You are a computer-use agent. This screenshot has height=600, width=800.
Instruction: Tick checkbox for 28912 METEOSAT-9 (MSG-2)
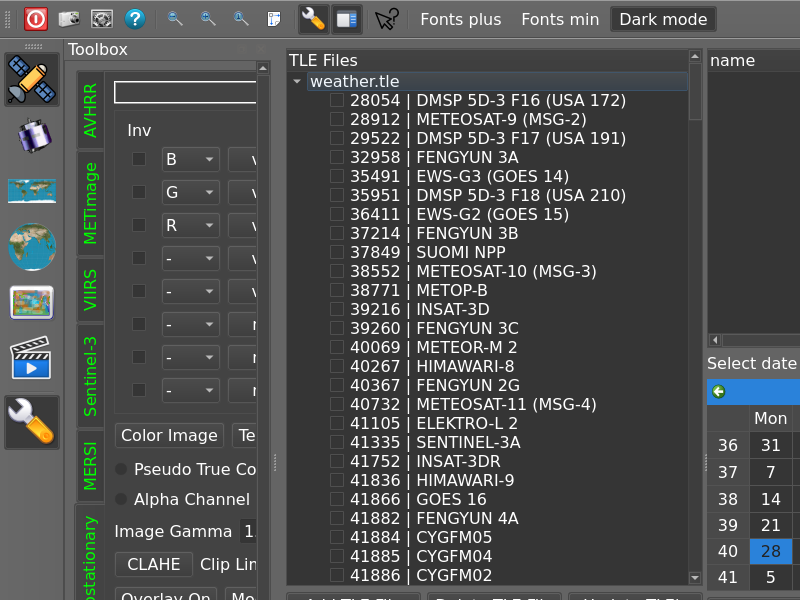[337, 119]
